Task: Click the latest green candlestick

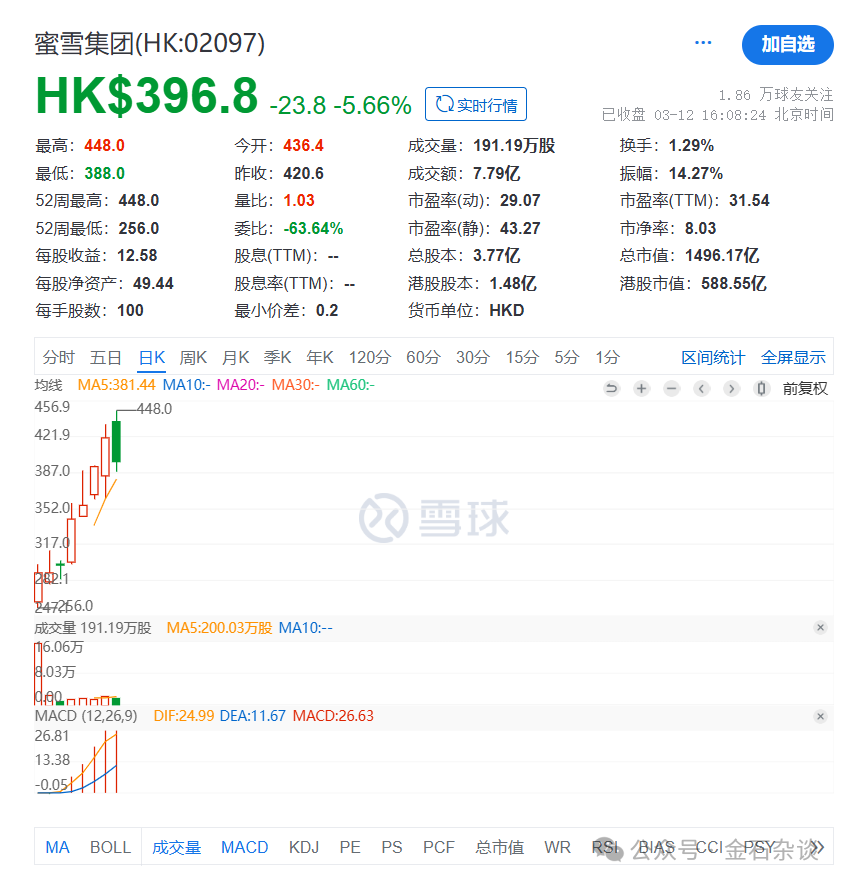Action: [116, 441]
